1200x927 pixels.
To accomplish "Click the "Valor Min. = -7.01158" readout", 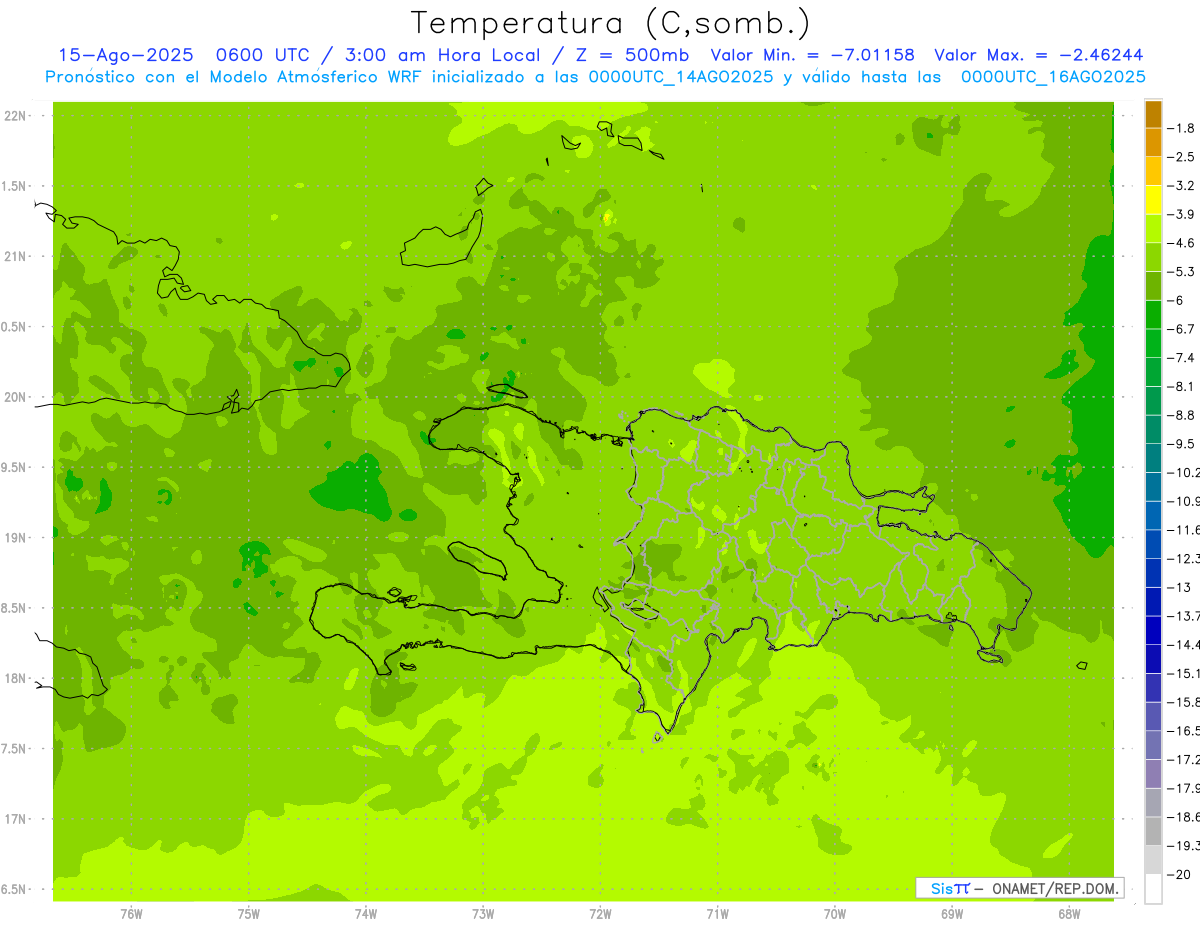I will (812, 55).
